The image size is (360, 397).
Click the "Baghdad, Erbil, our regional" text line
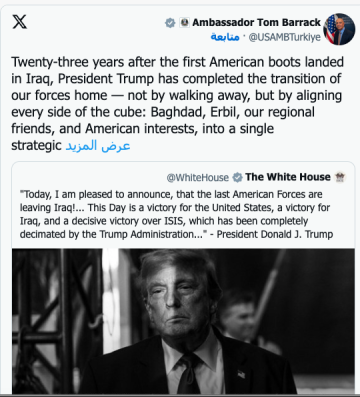coord(233,112)
